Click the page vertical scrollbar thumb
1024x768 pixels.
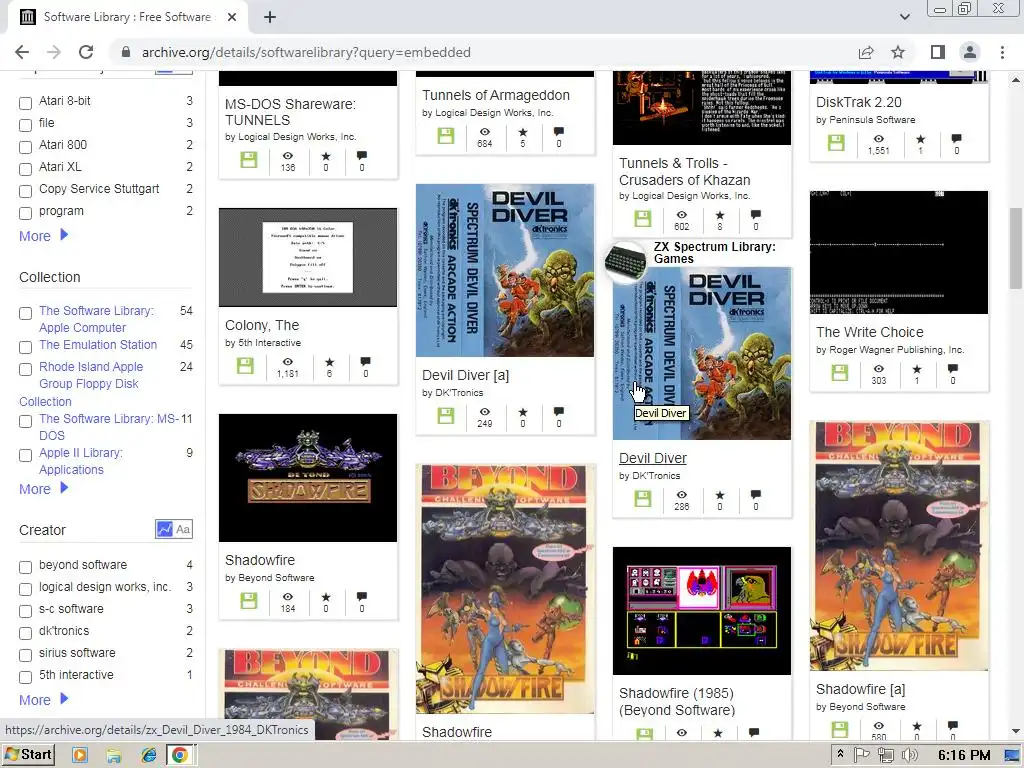[x=1016, y=248]
